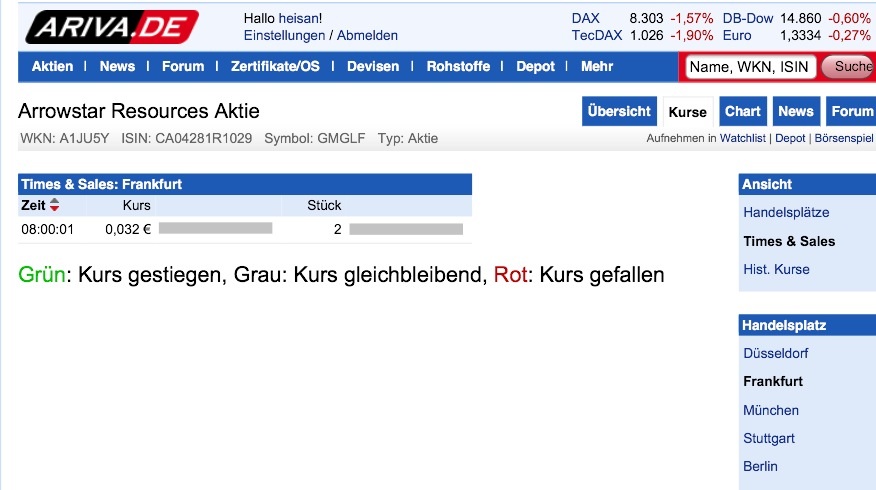
Task: Select Hist. Kurse in Ansicht panel
Action: (776, 269)
